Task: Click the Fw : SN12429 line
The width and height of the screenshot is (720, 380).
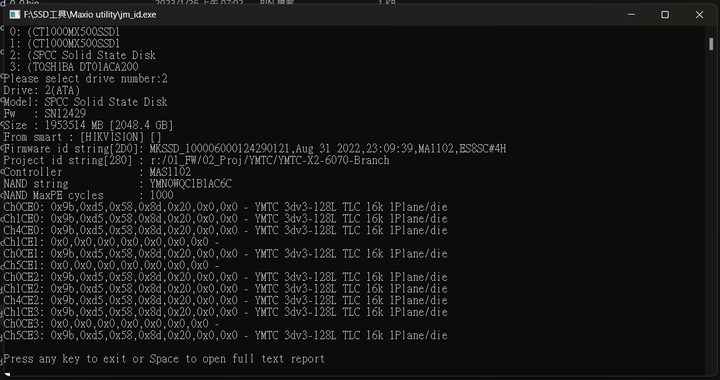Action: (45, 114)
